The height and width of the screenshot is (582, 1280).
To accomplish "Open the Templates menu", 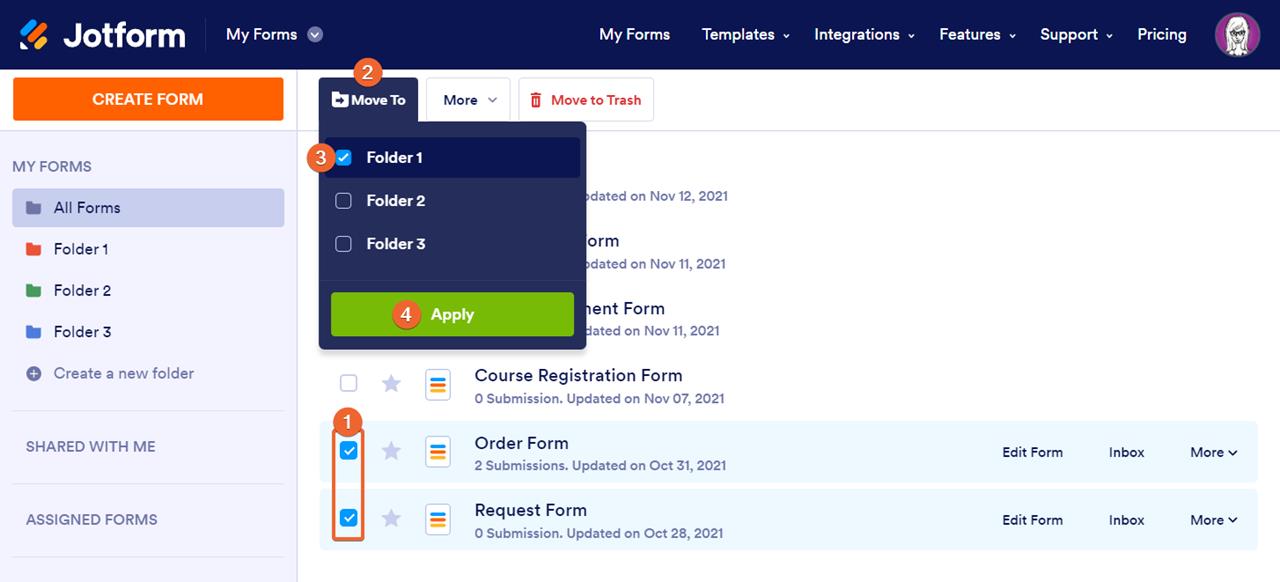I will pos(745,35).
